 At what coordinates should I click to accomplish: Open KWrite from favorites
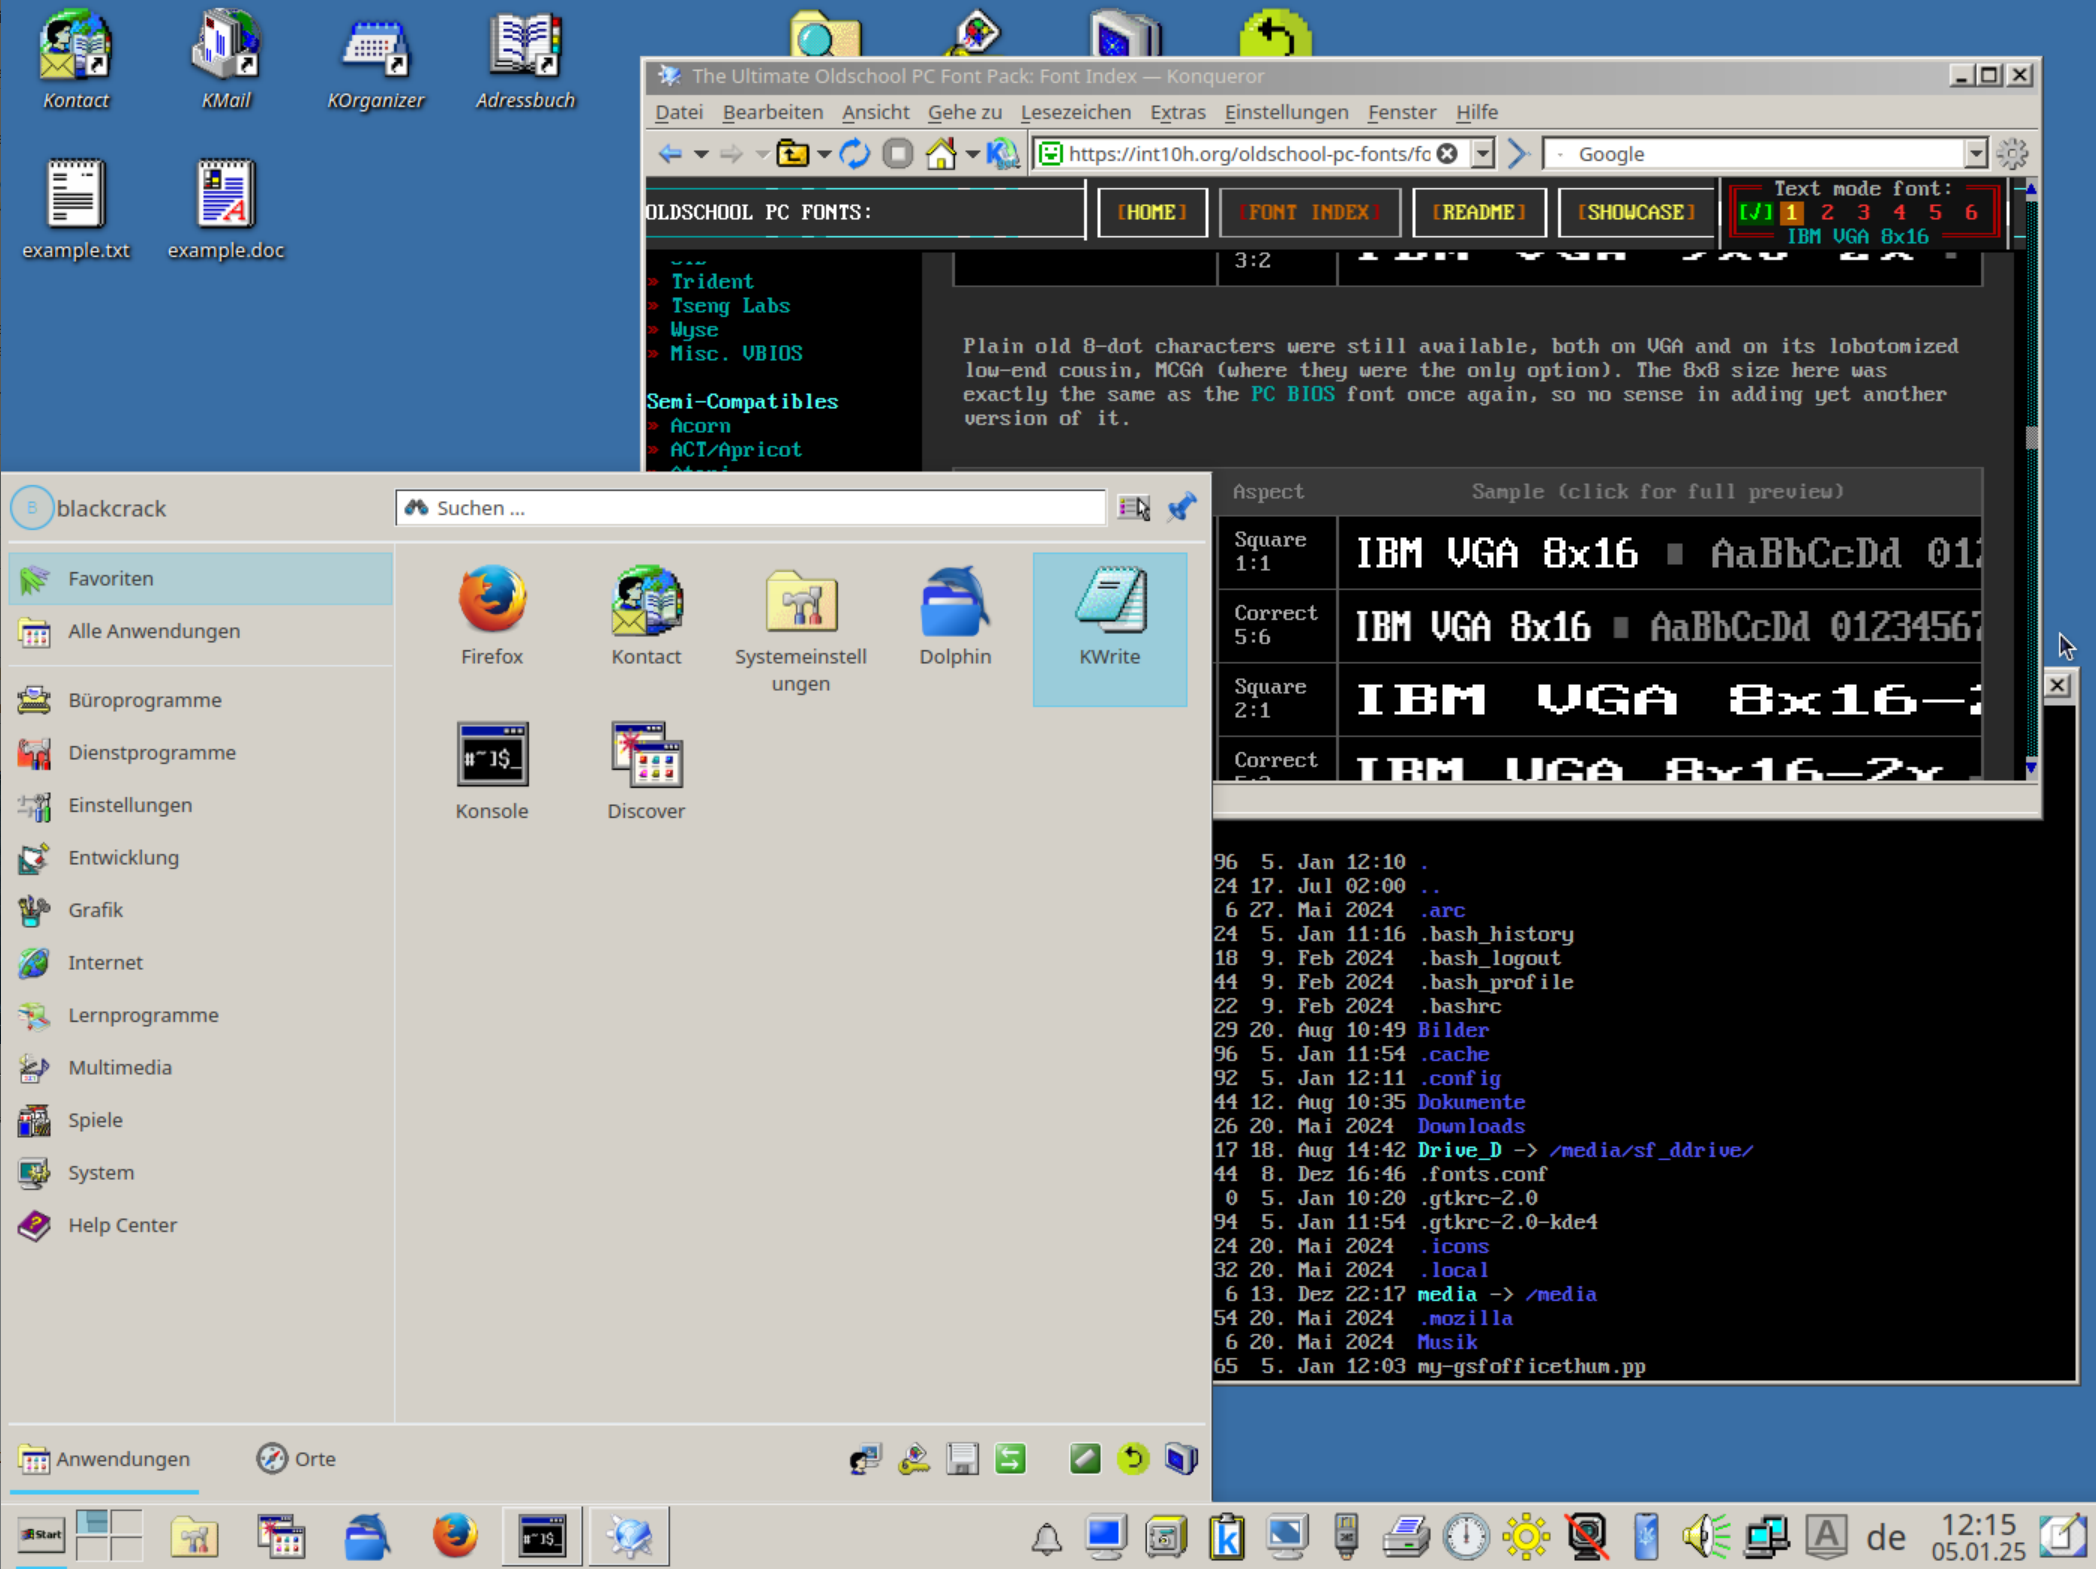tap(1110, 628)
